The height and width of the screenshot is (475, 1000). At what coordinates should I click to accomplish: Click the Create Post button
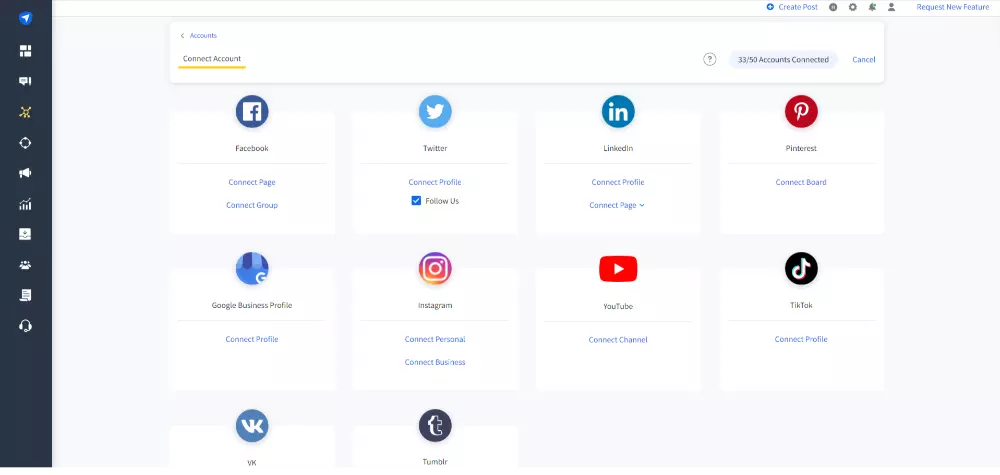coord(792,7)
